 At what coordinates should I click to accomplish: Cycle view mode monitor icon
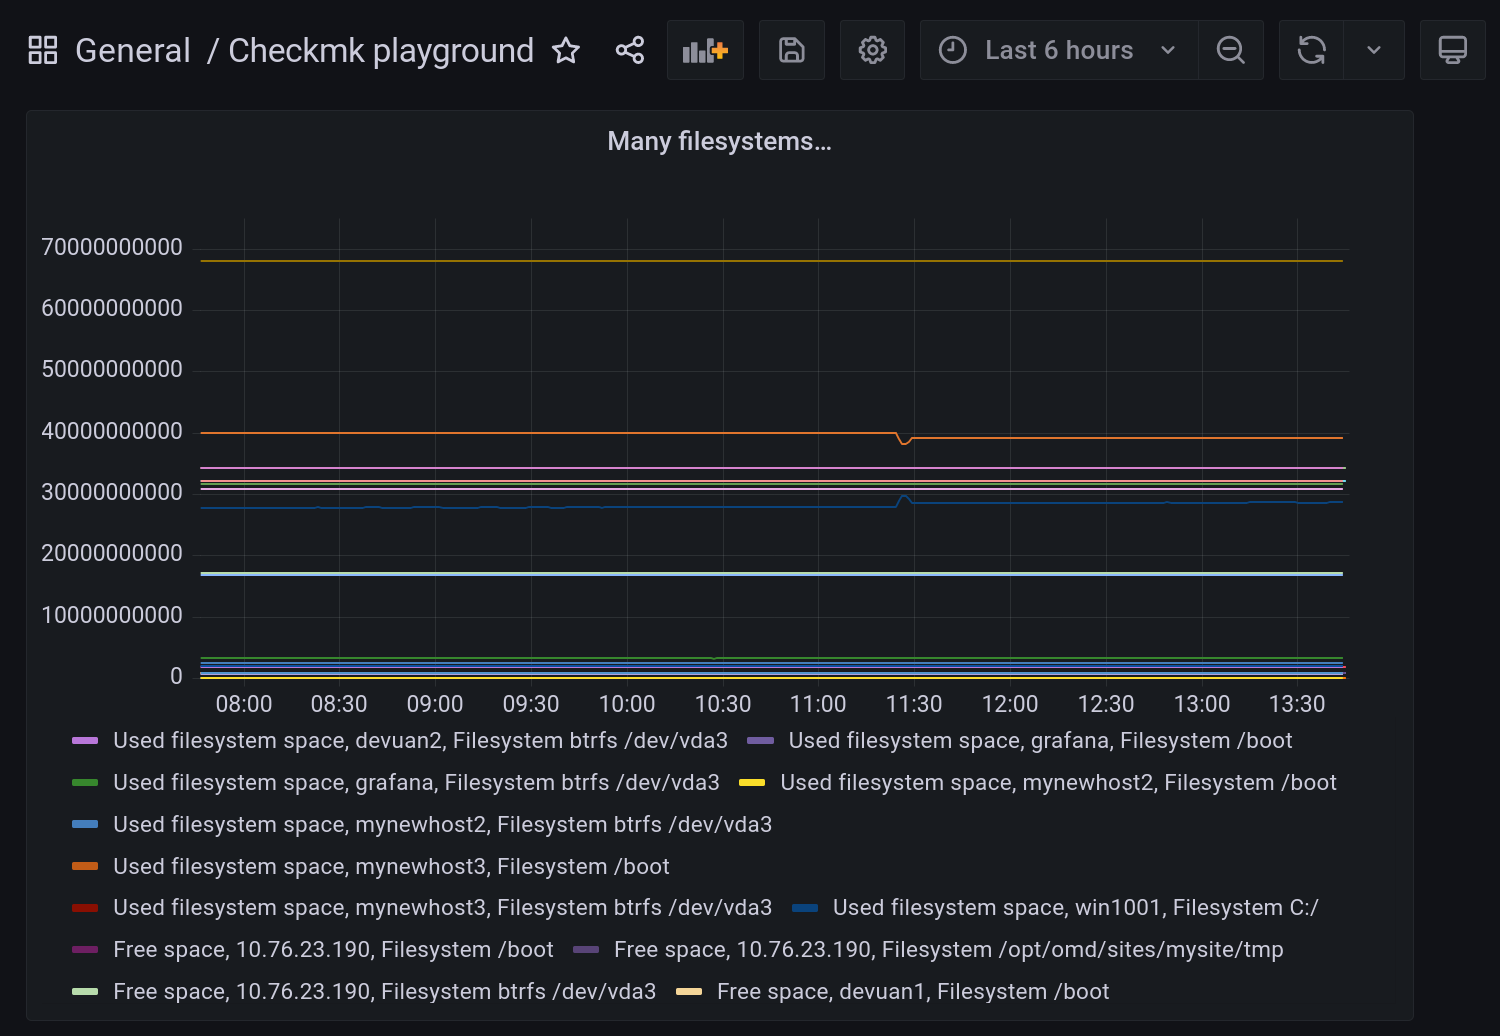(x=1453, y=50)
